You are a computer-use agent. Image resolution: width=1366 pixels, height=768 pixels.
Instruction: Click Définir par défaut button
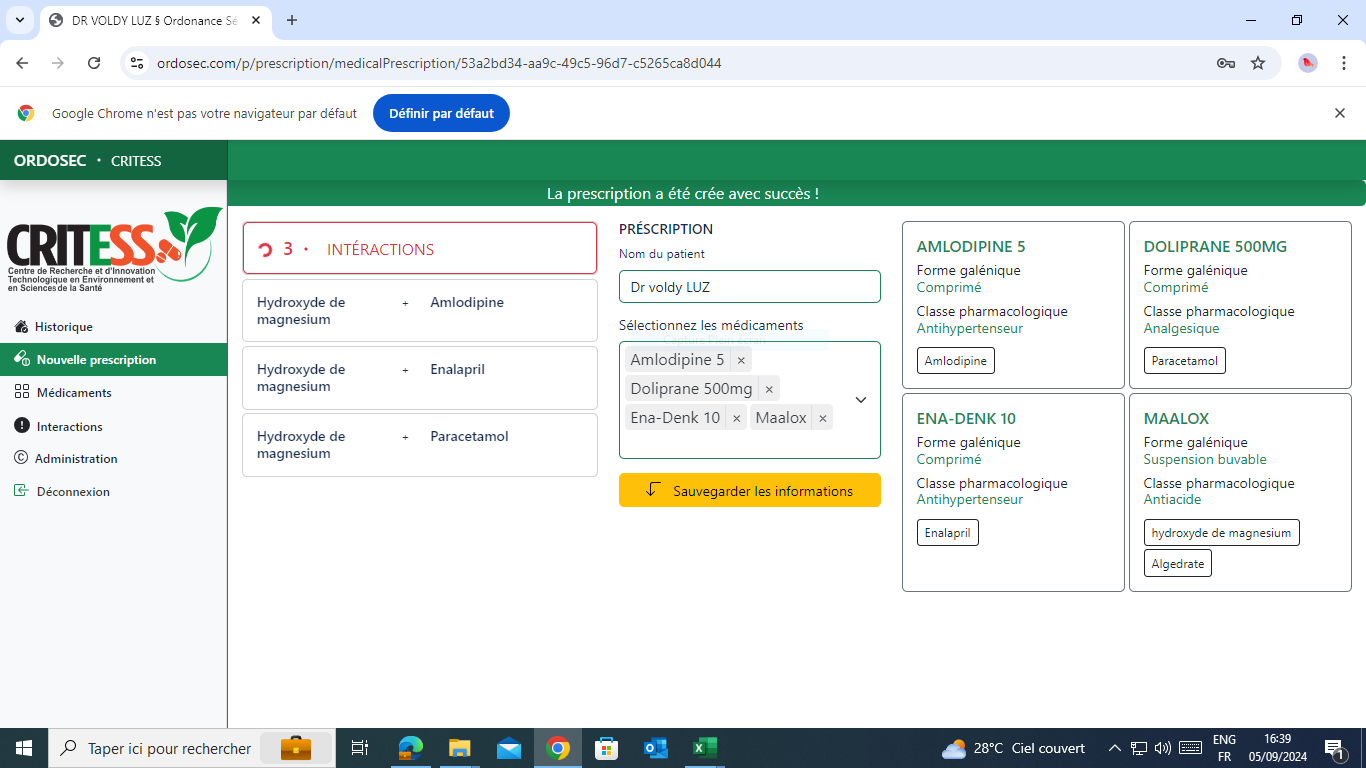pyautogui.click(x=441, y=113)
